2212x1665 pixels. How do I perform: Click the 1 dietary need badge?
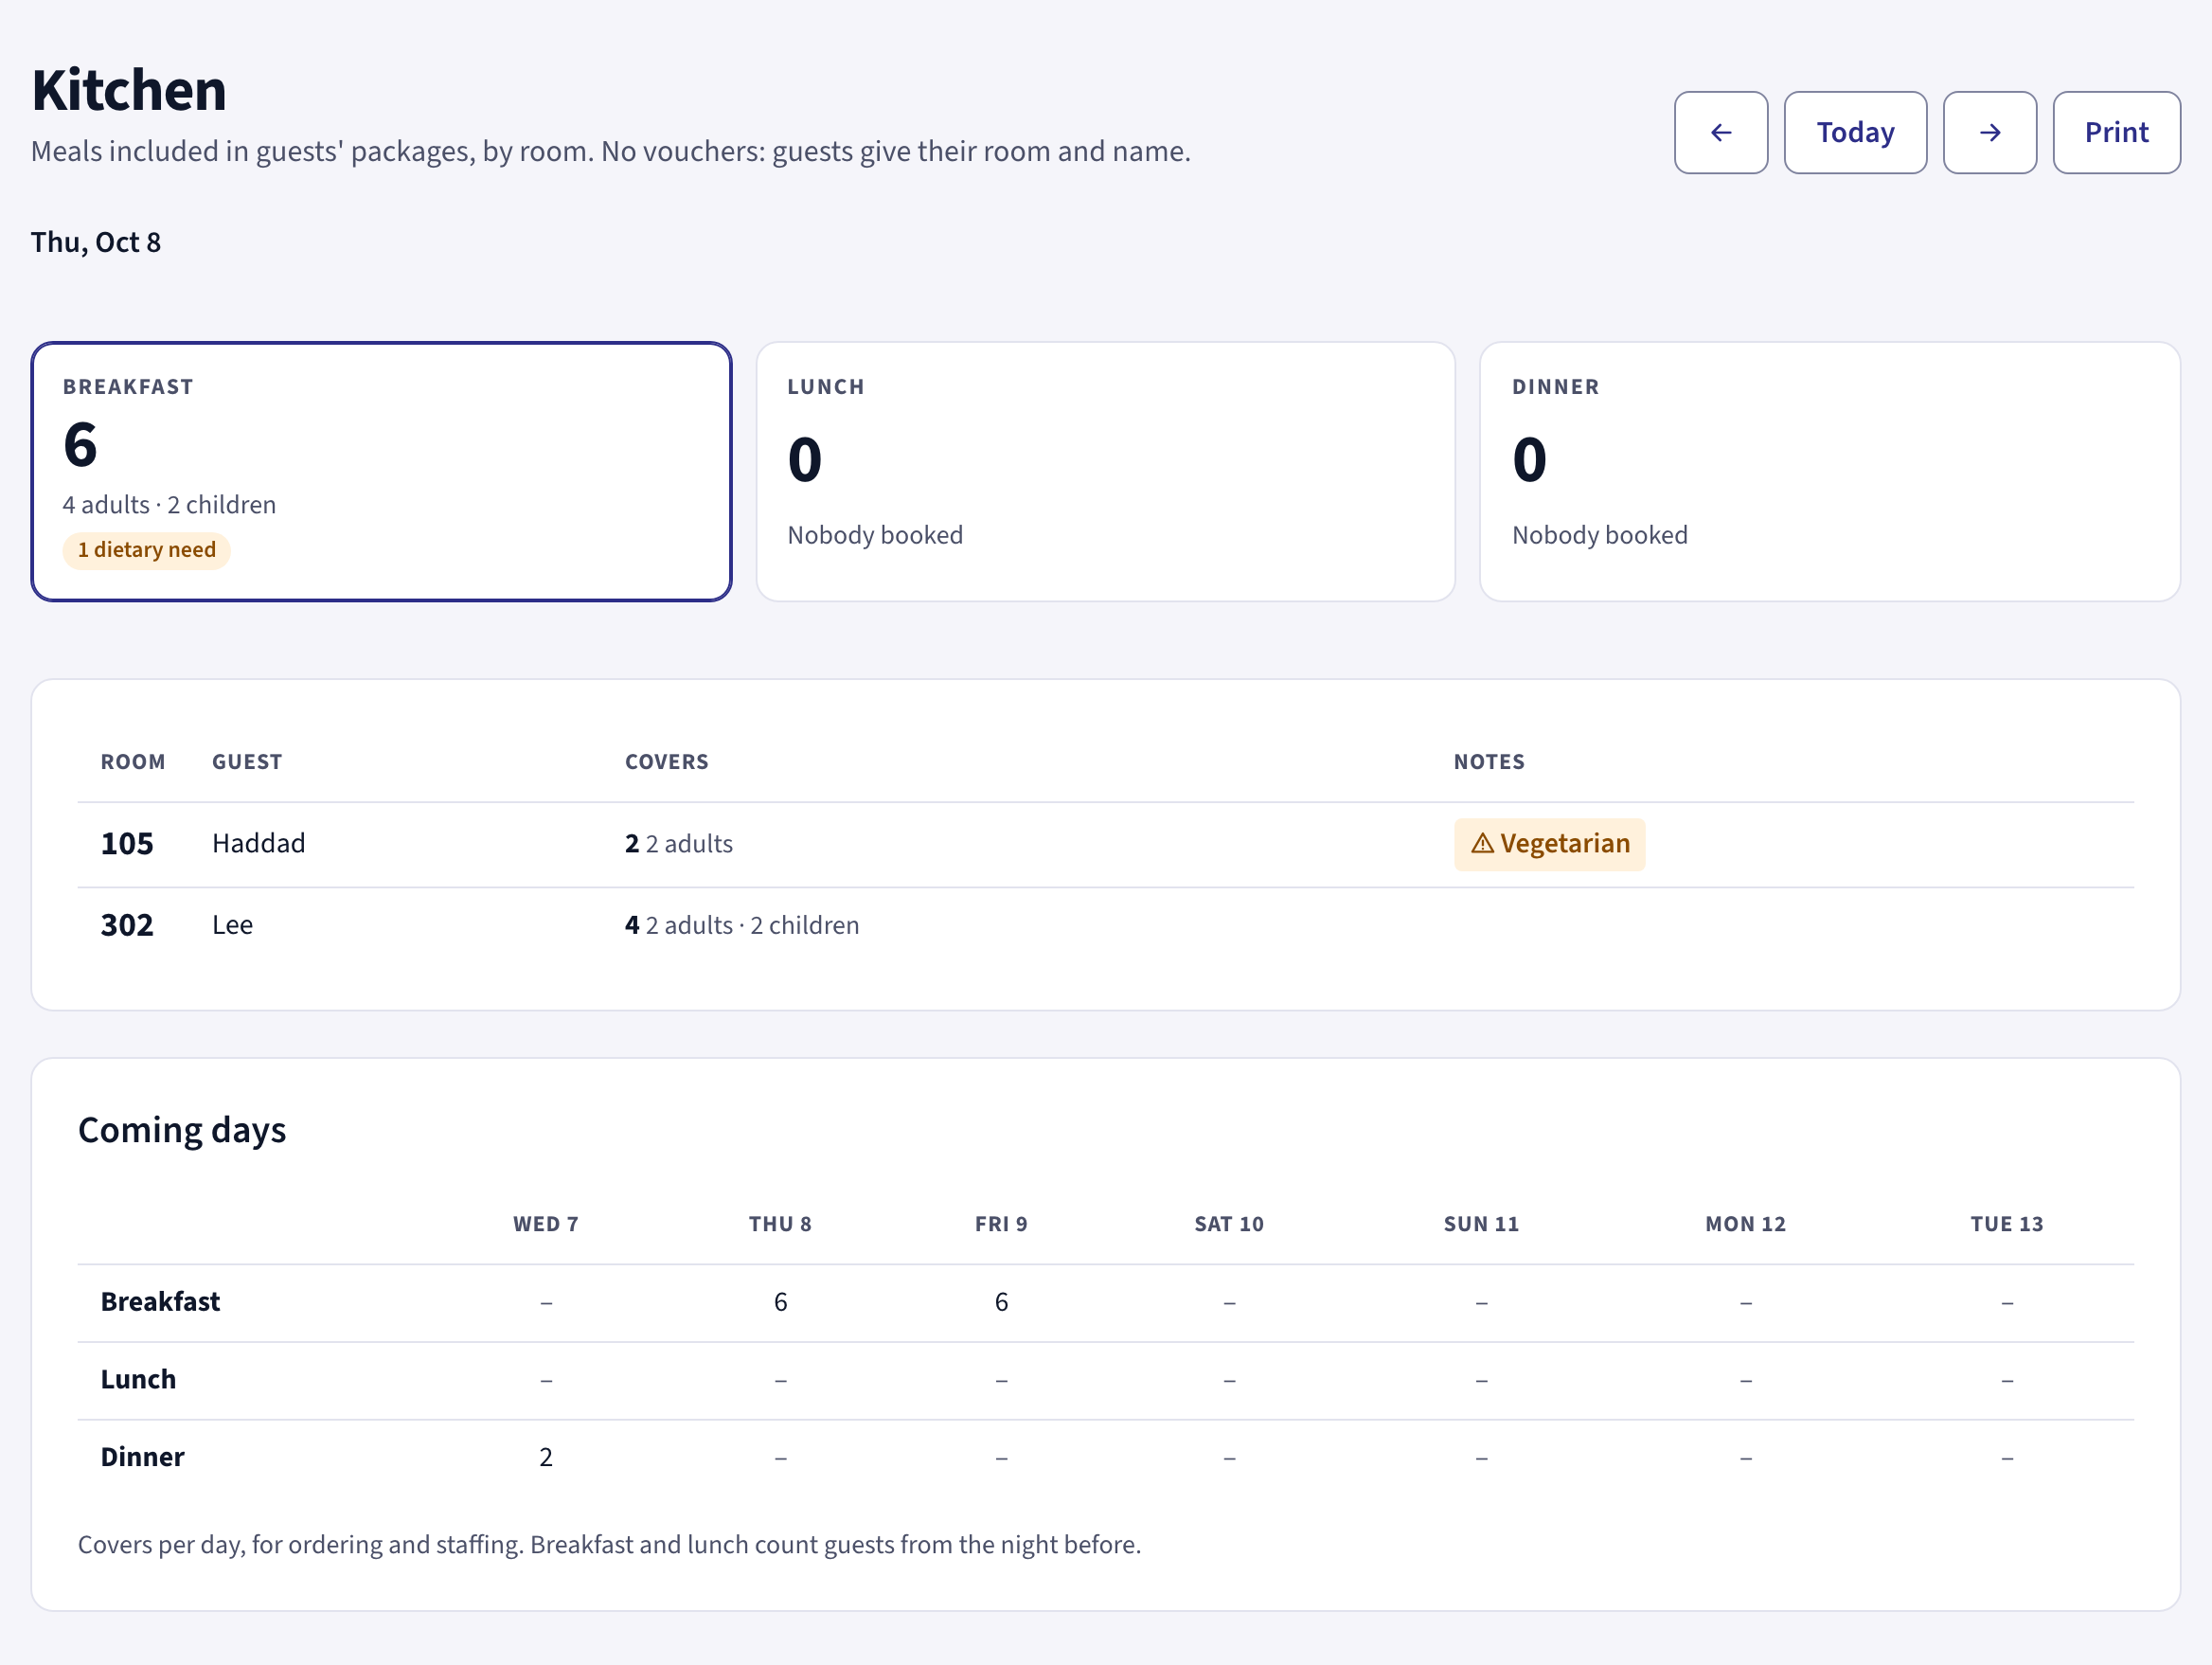coord(147,550)
